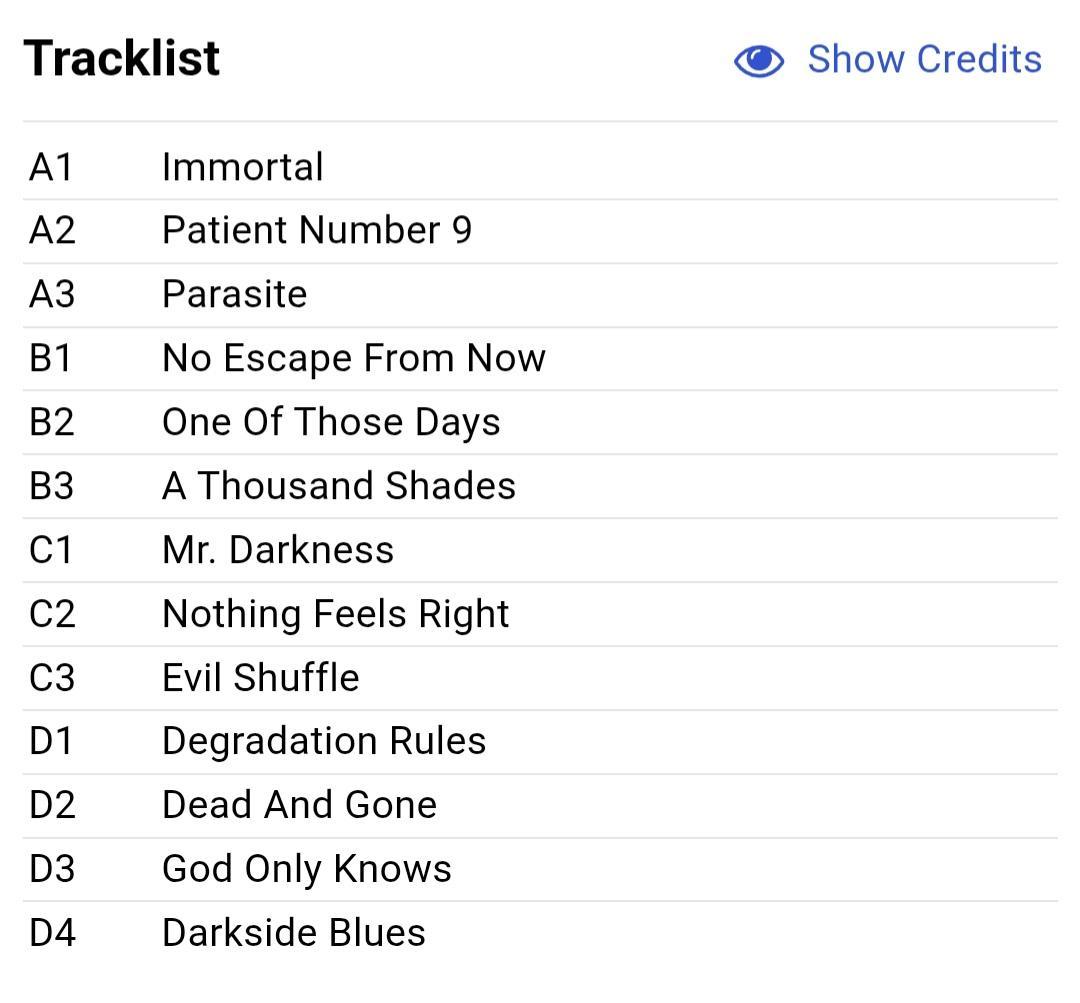Choose the track Dead And Gone
This screenshot has height=1003, width=1080.
[300, 805]
